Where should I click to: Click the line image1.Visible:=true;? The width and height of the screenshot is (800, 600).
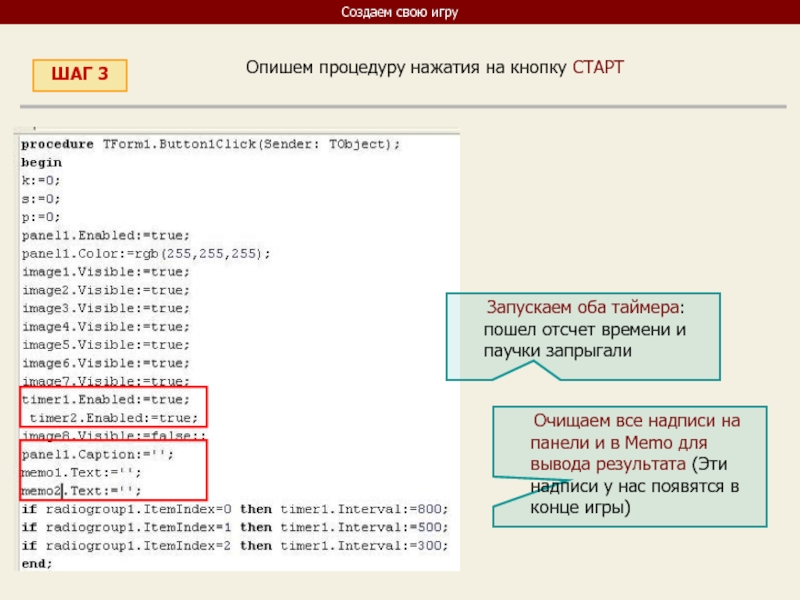(x=106, y=272)
